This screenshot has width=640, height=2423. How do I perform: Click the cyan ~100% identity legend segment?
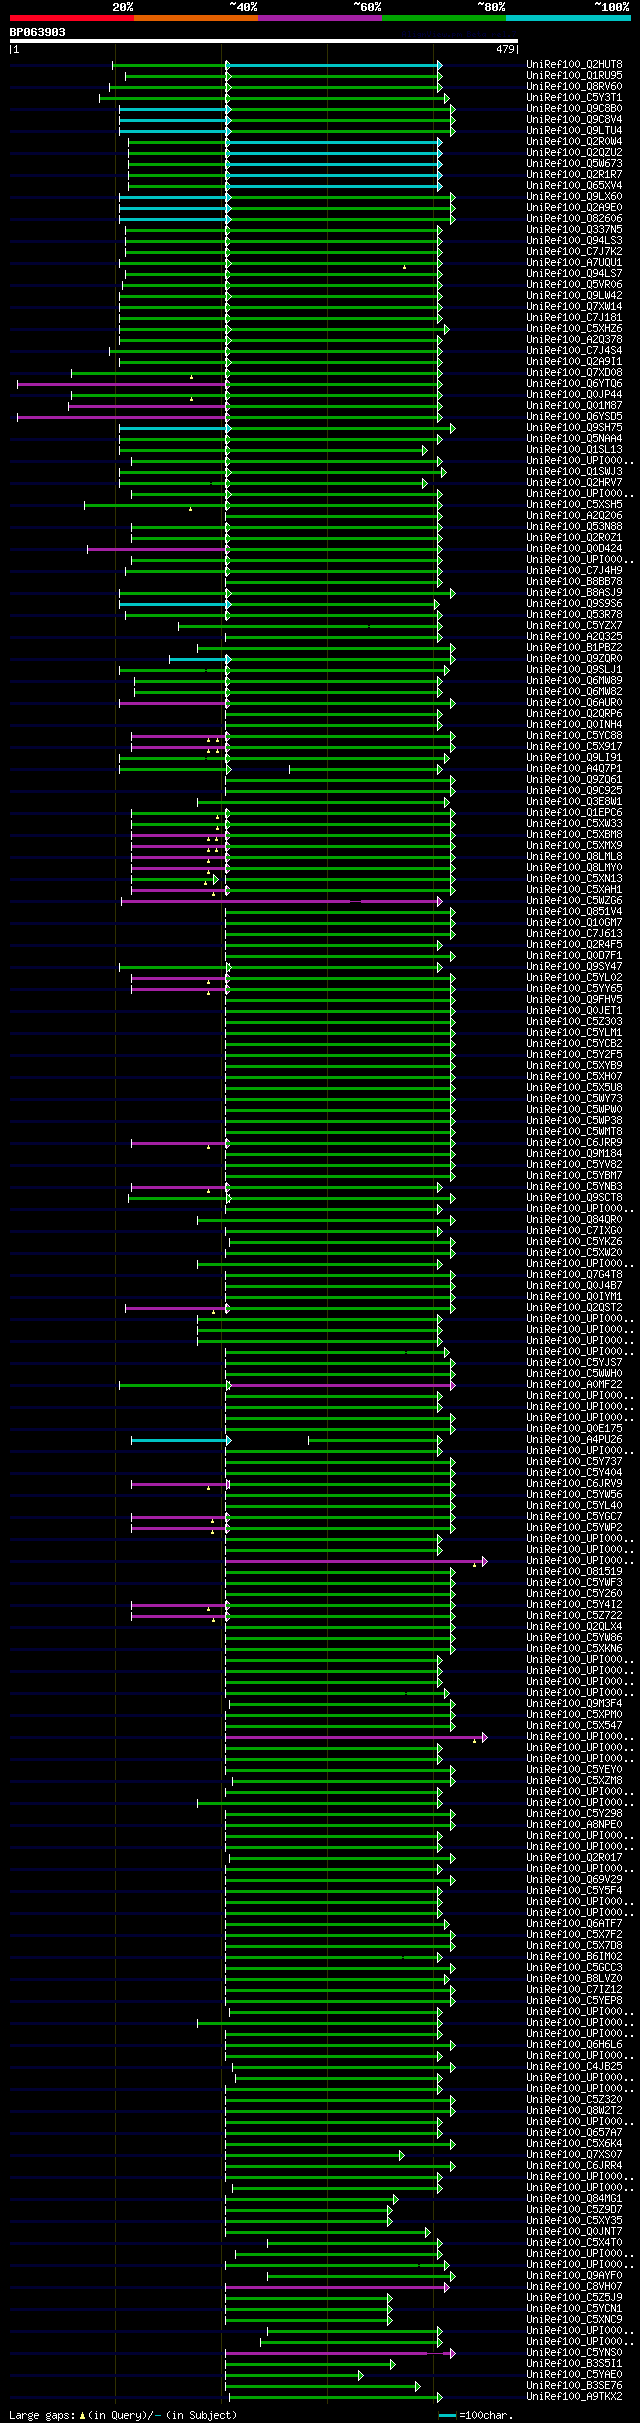click(568, 18)
